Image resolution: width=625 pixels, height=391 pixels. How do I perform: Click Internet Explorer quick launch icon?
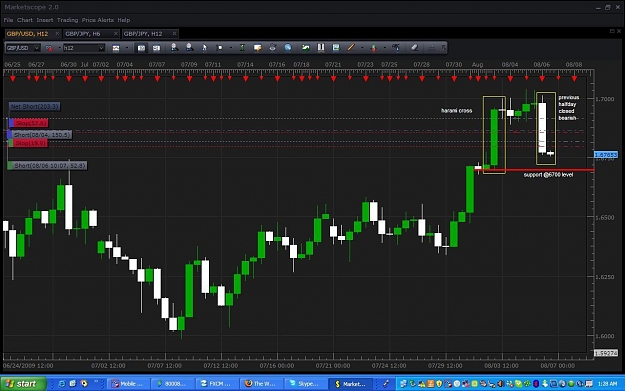(x=62, y=384)
